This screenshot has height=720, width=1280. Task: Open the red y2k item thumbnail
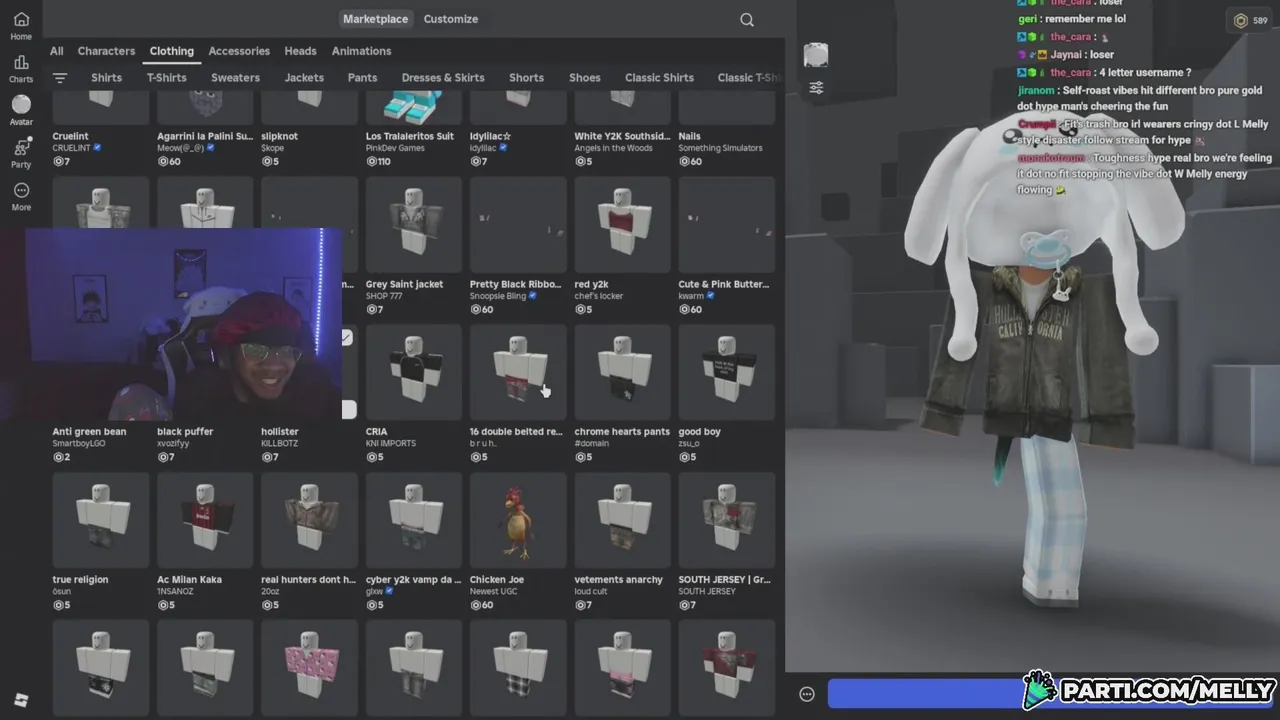pos(622,225)
